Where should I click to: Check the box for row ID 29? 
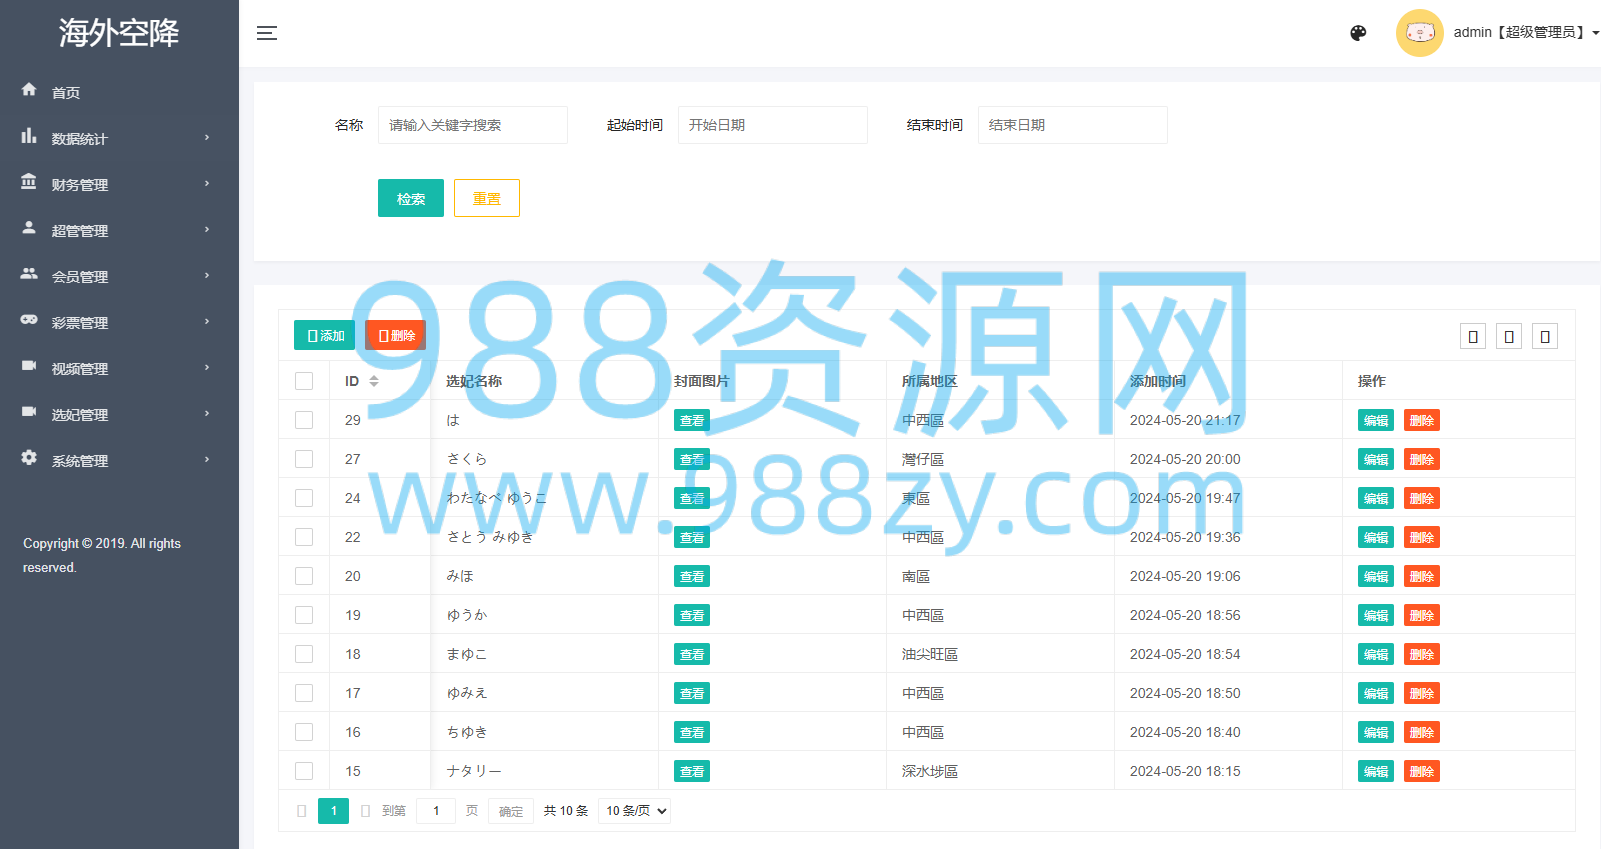[x=304, y=420]
